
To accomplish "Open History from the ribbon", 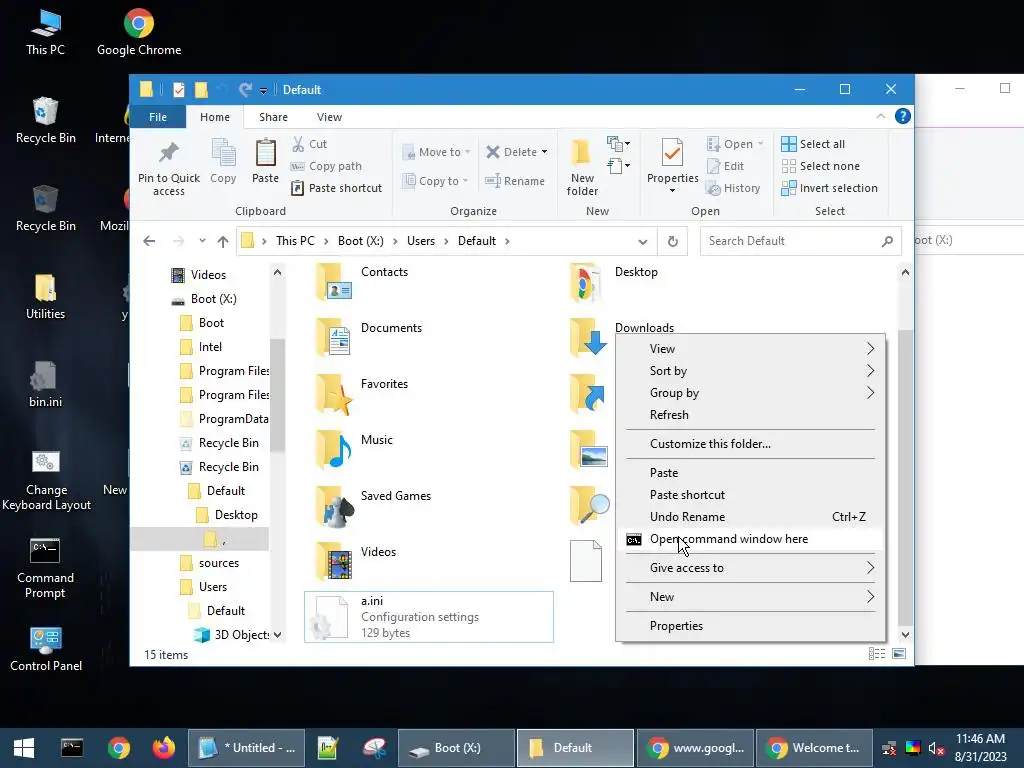I will [x=733, y=188].
